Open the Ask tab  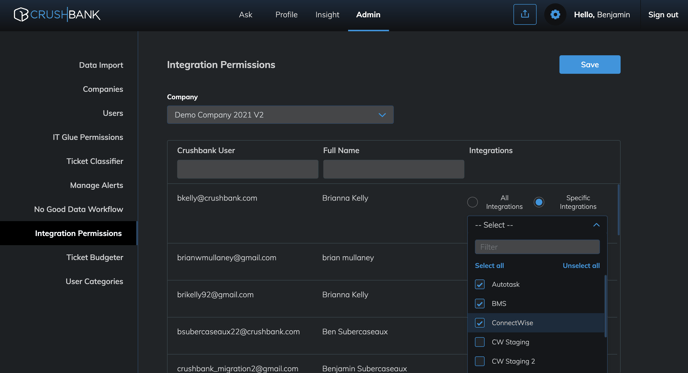[x=245, y=14]
